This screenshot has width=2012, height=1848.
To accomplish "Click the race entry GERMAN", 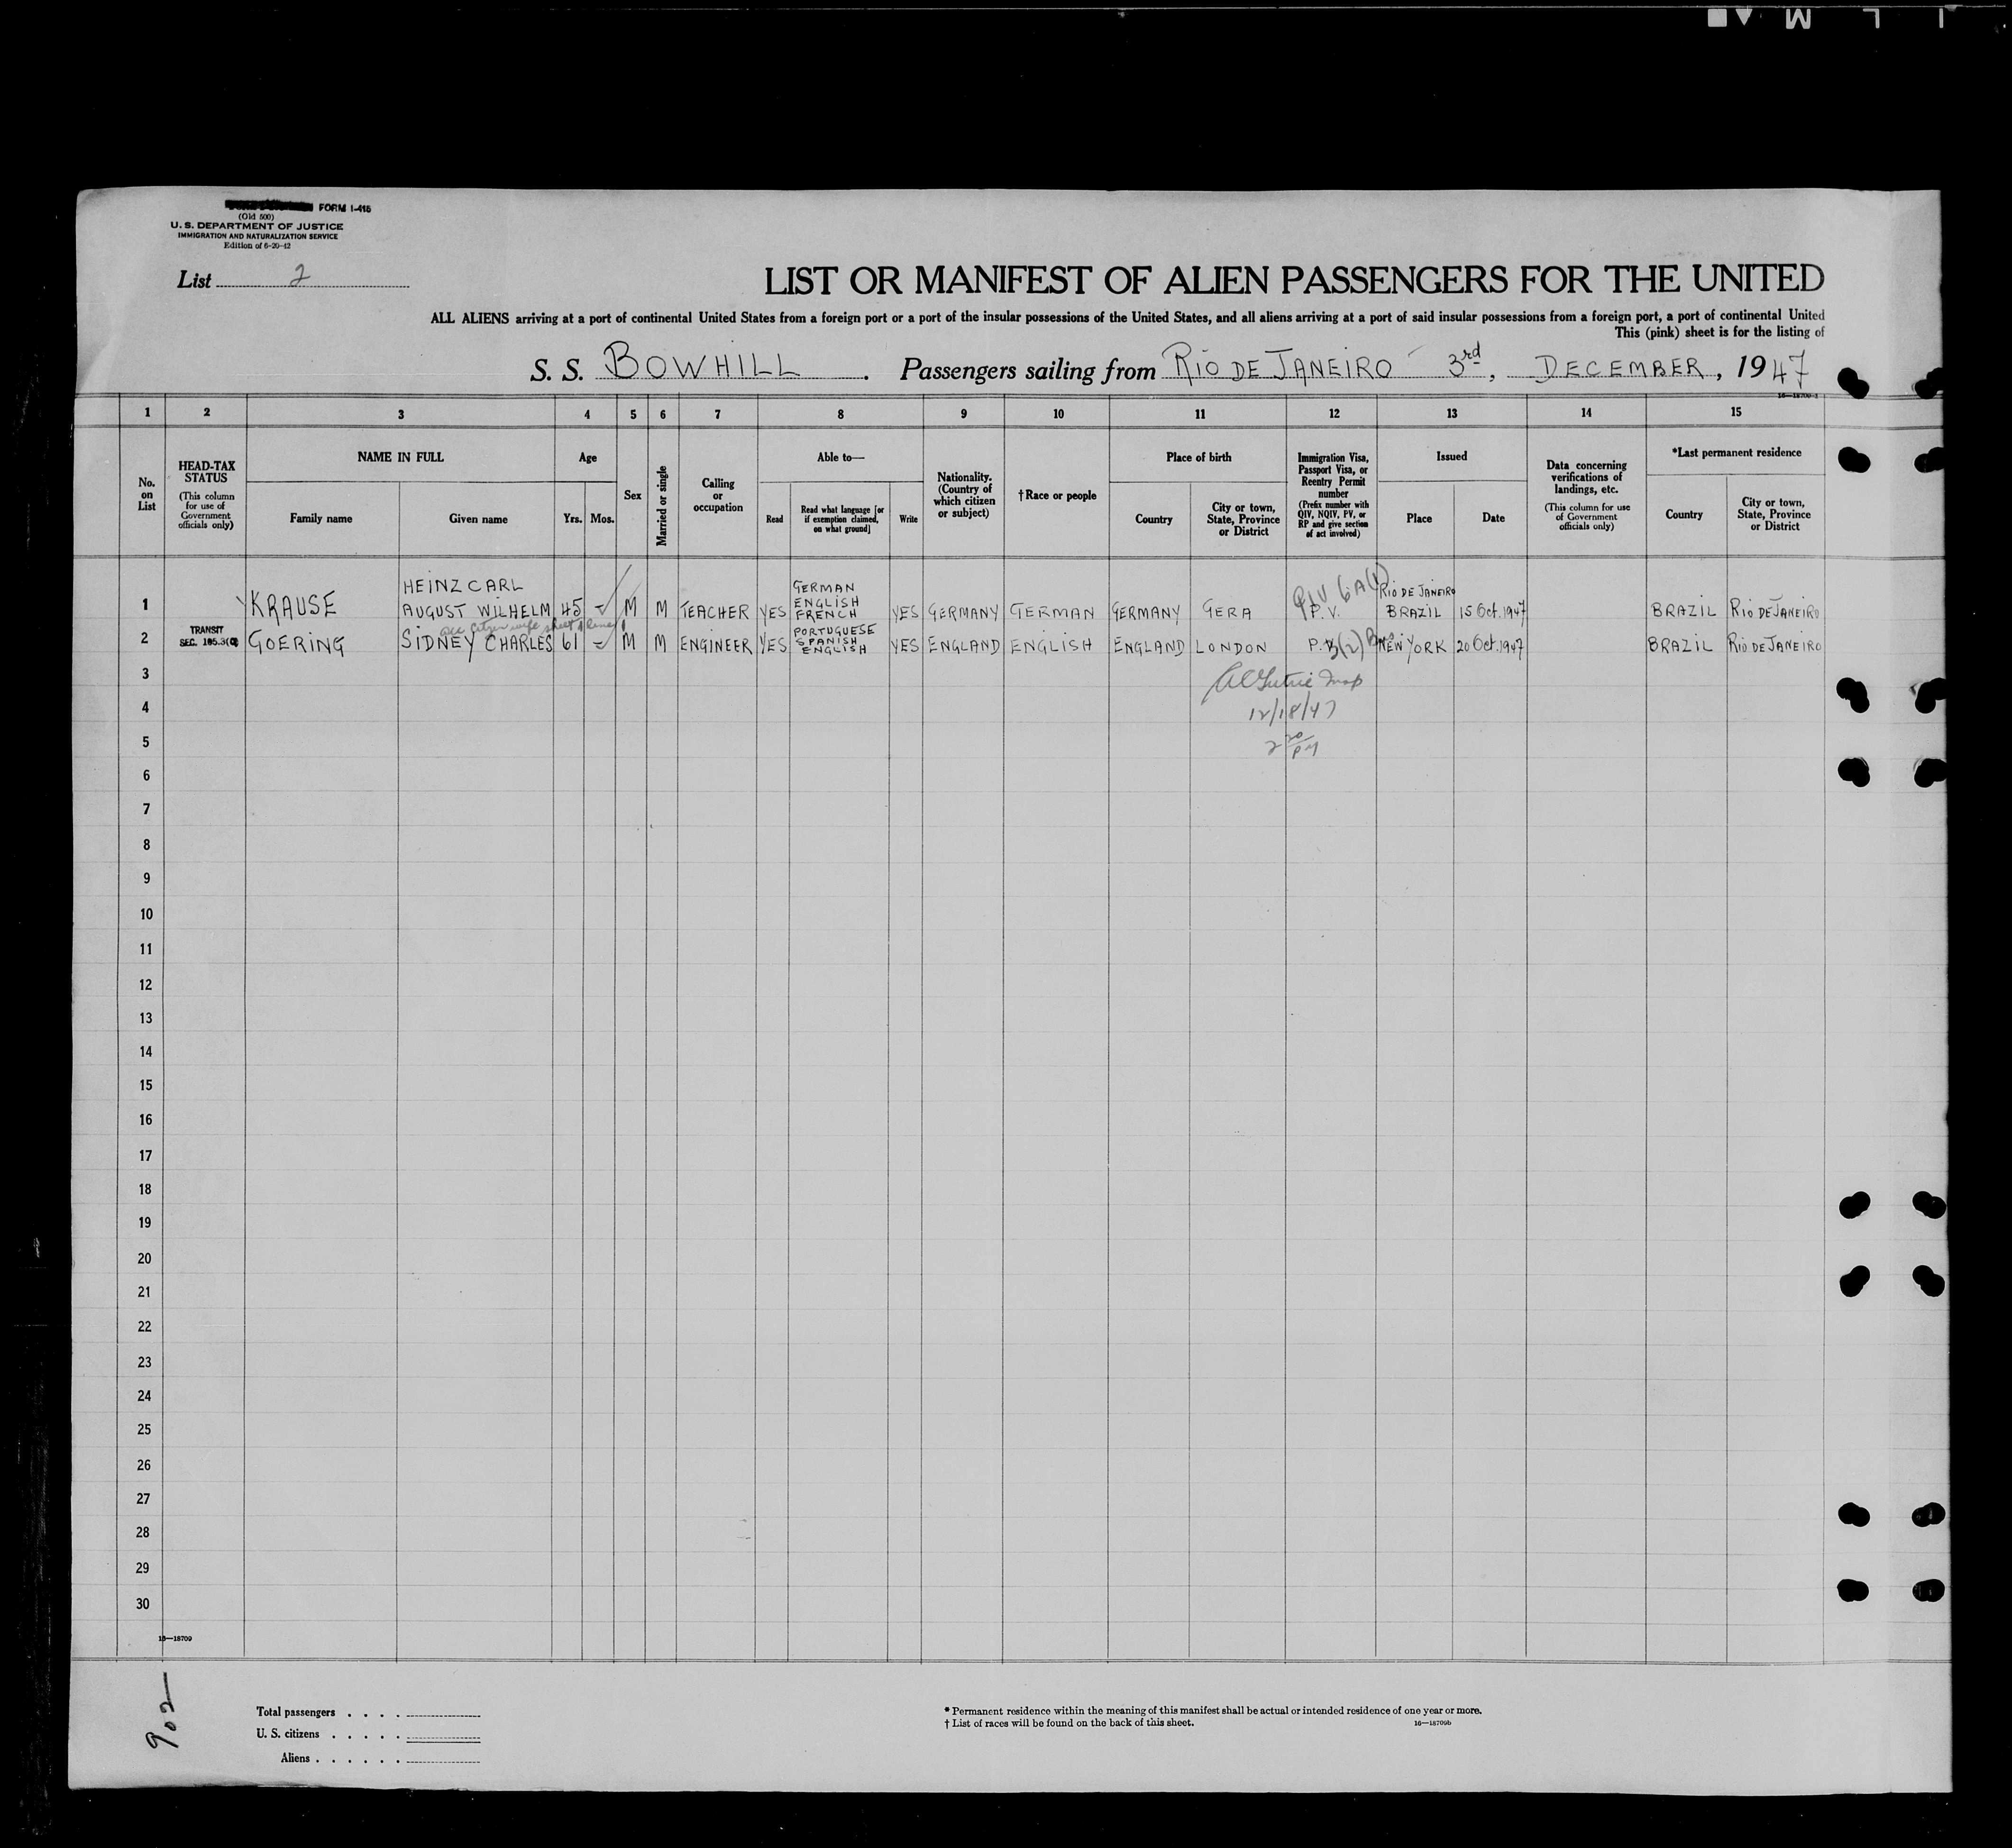I will click(1052, 611).
